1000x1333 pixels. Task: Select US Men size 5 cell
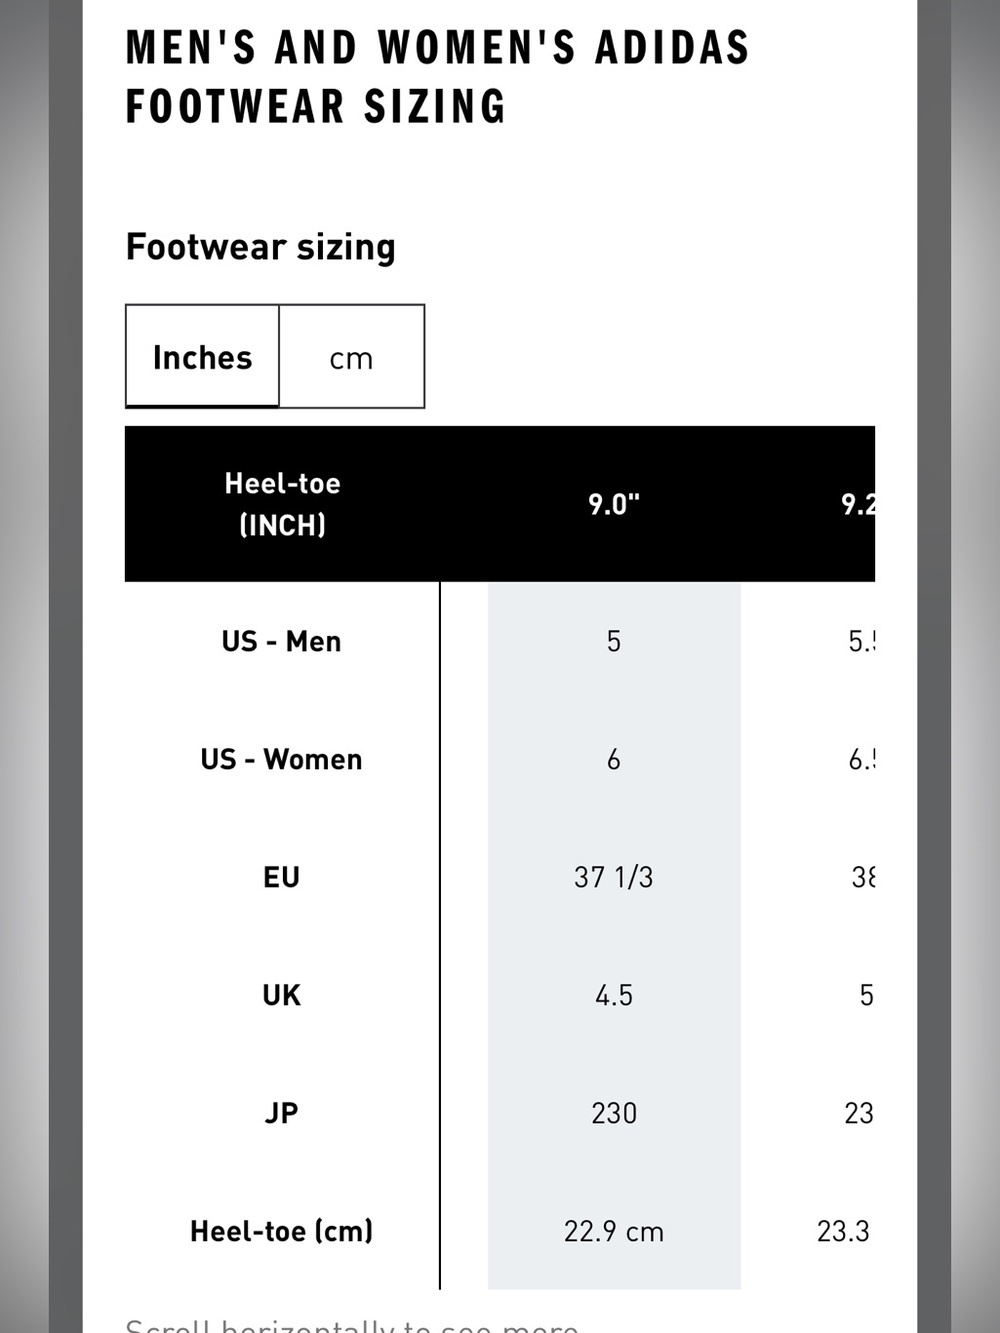pos(614,641)
